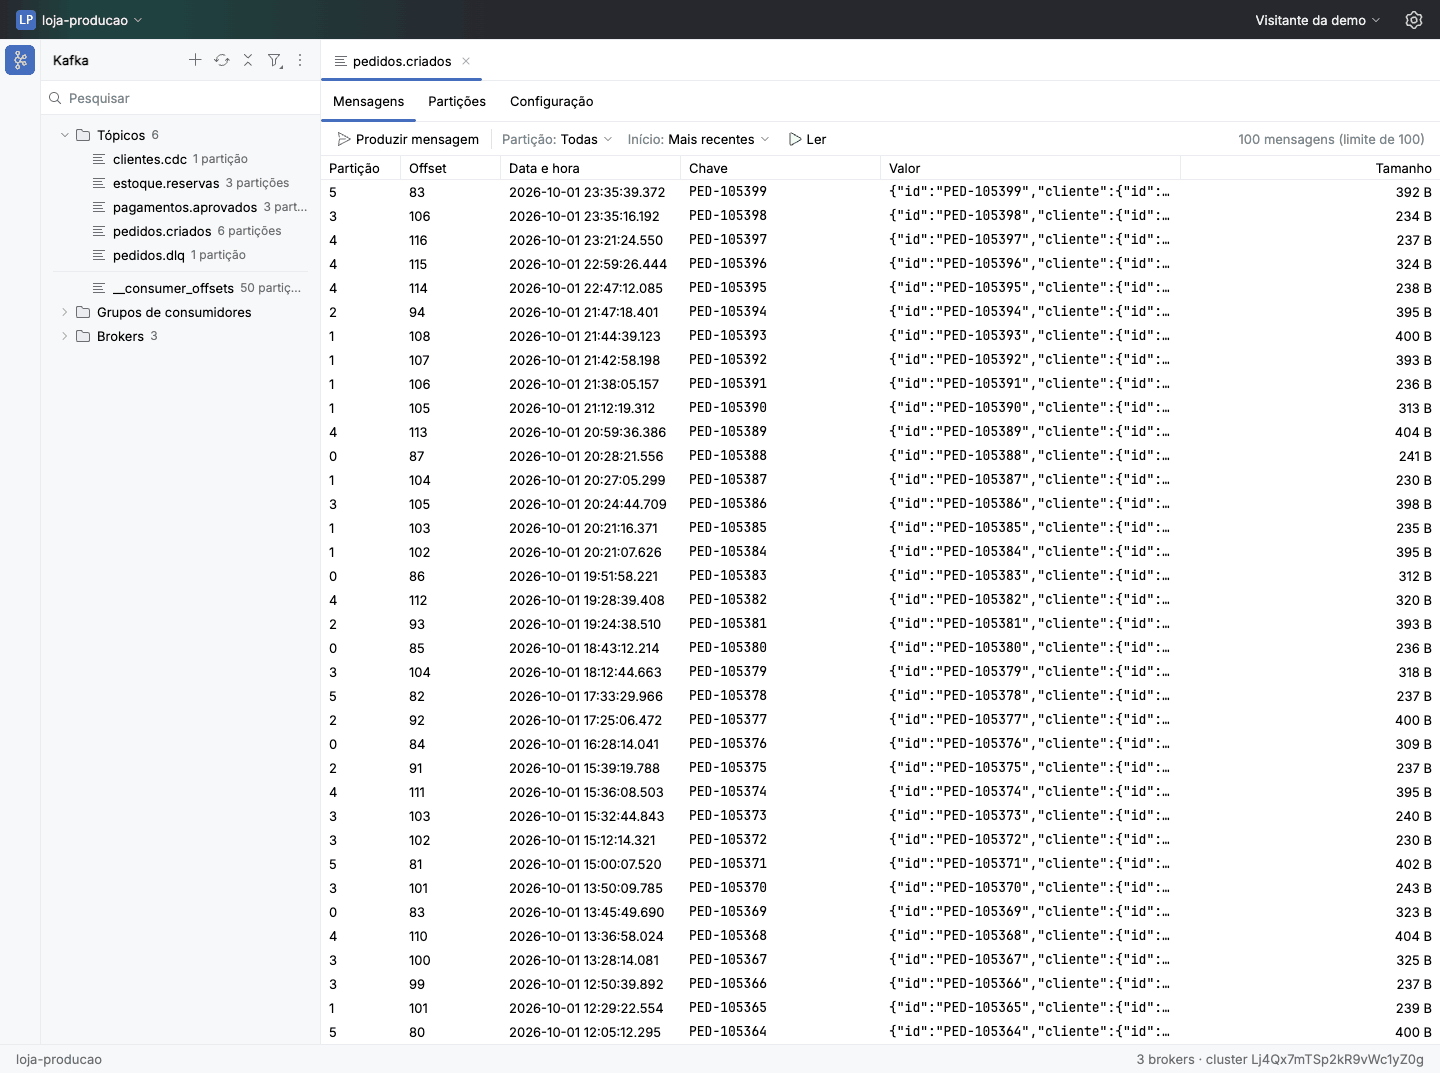Select message row PED-105399
1440x1073 pixels.
click(880, 192)
